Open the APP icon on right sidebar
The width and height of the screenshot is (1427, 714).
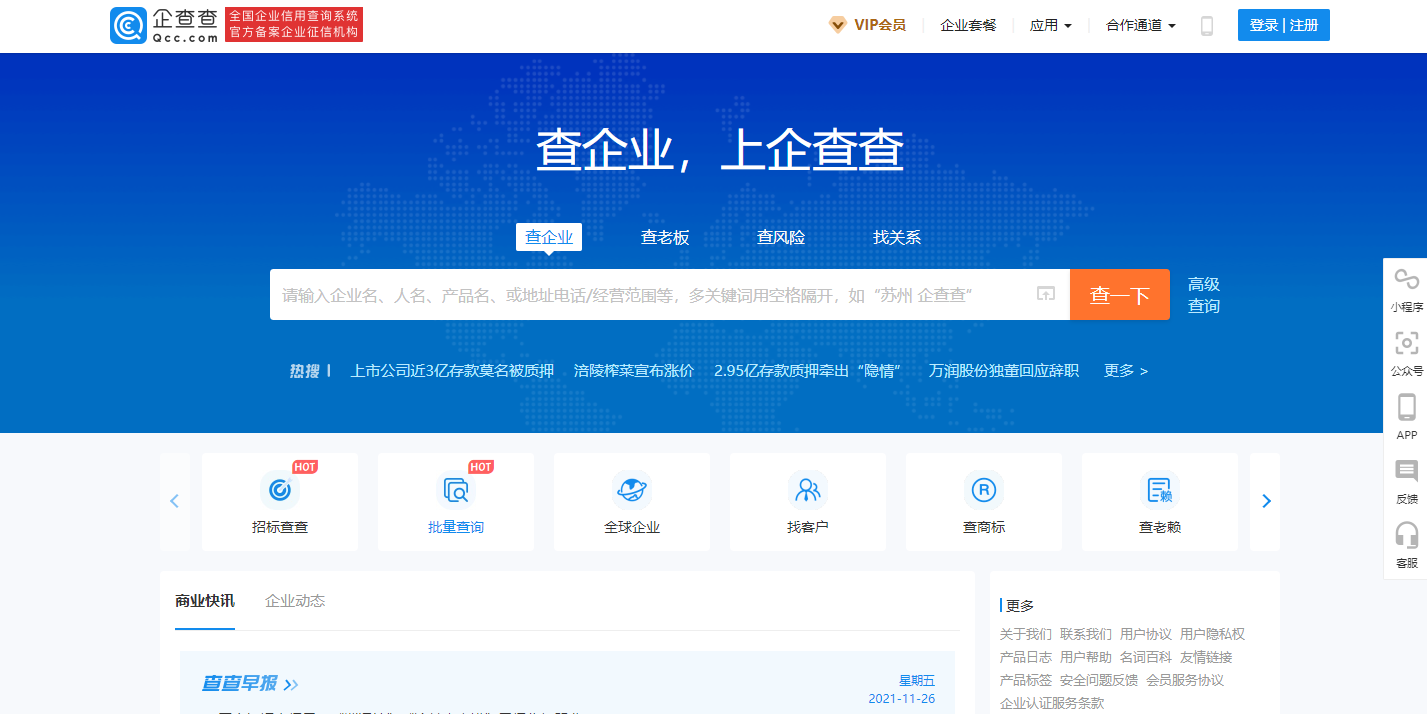(1407, 413)
